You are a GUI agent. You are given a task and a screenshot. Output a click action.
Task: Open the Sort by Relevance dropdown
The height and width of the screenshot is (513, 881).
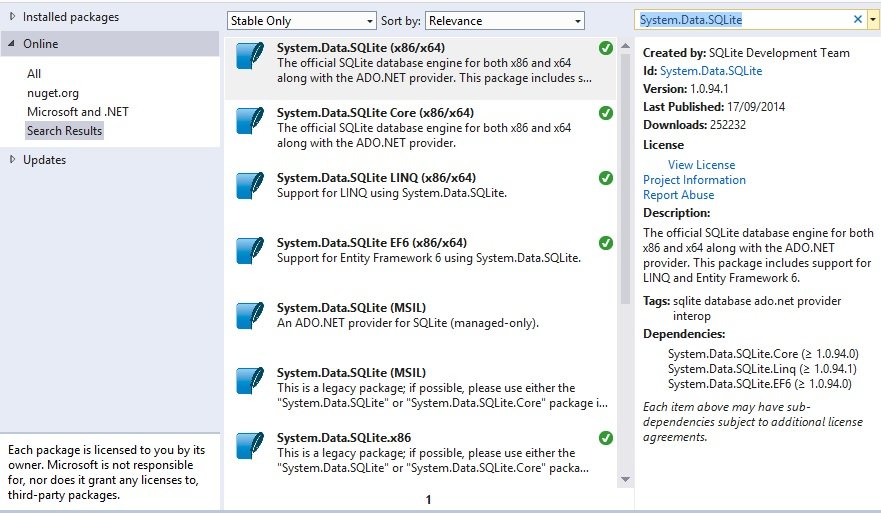pyautogui.click(x=505, y=21)
